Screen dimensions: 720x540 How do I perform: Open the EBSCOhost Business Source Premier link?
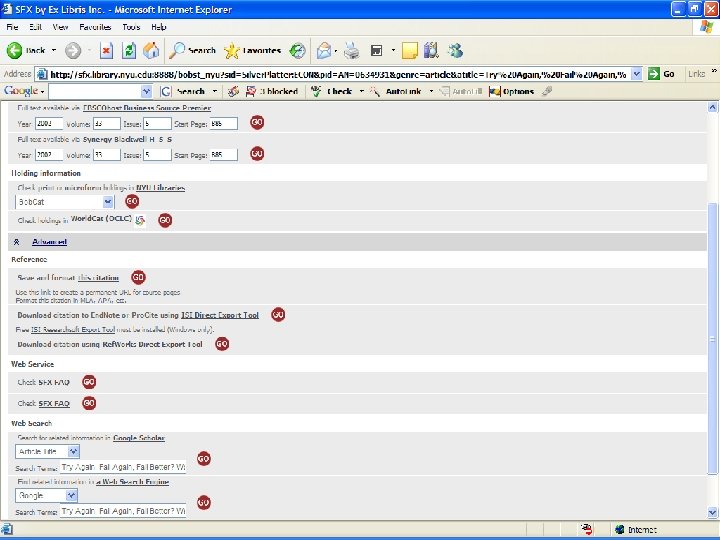tap(146, 108)
